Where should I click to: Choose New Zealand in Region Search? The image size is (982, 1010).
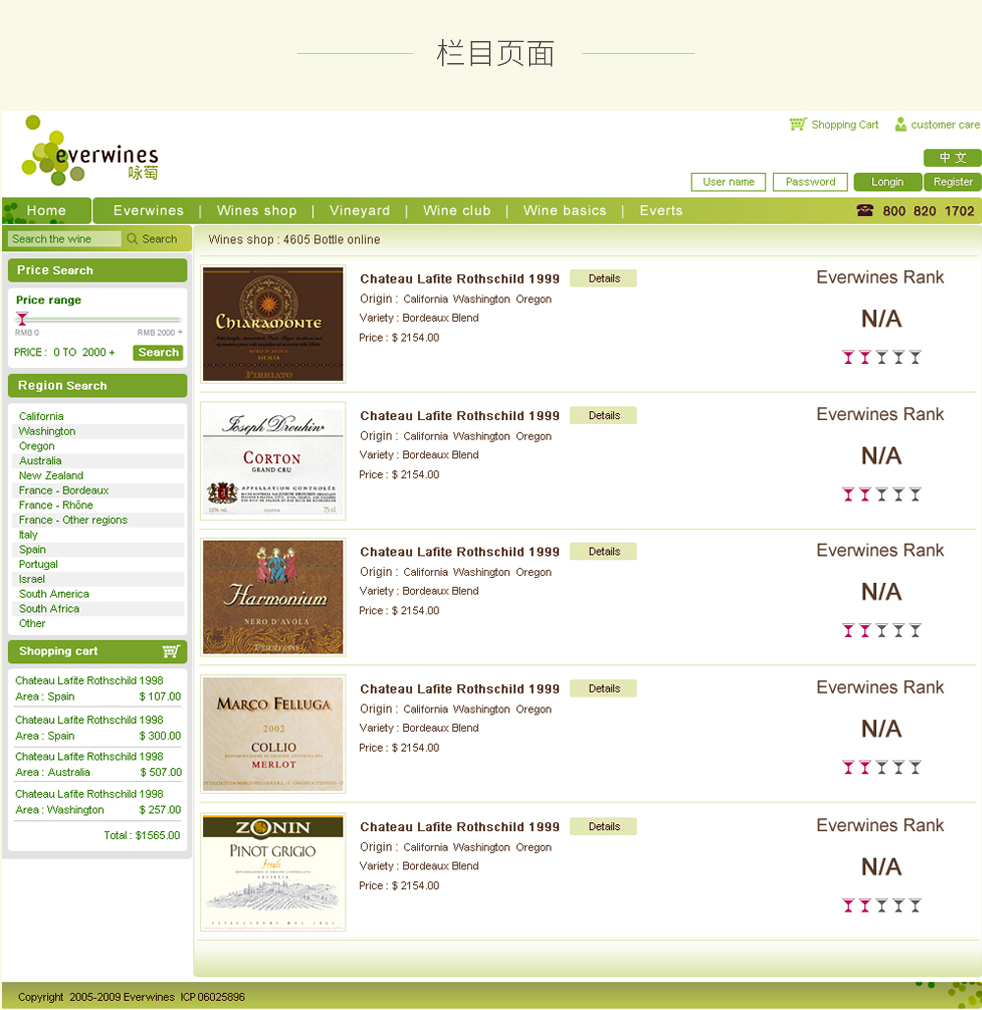51,476
